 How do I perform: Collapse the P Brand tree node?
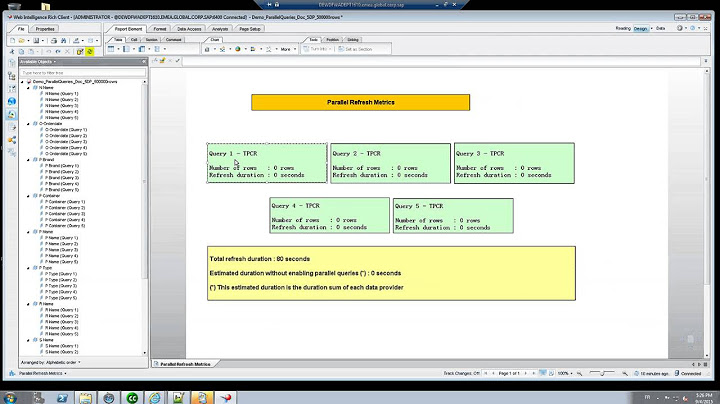point(28,160)
